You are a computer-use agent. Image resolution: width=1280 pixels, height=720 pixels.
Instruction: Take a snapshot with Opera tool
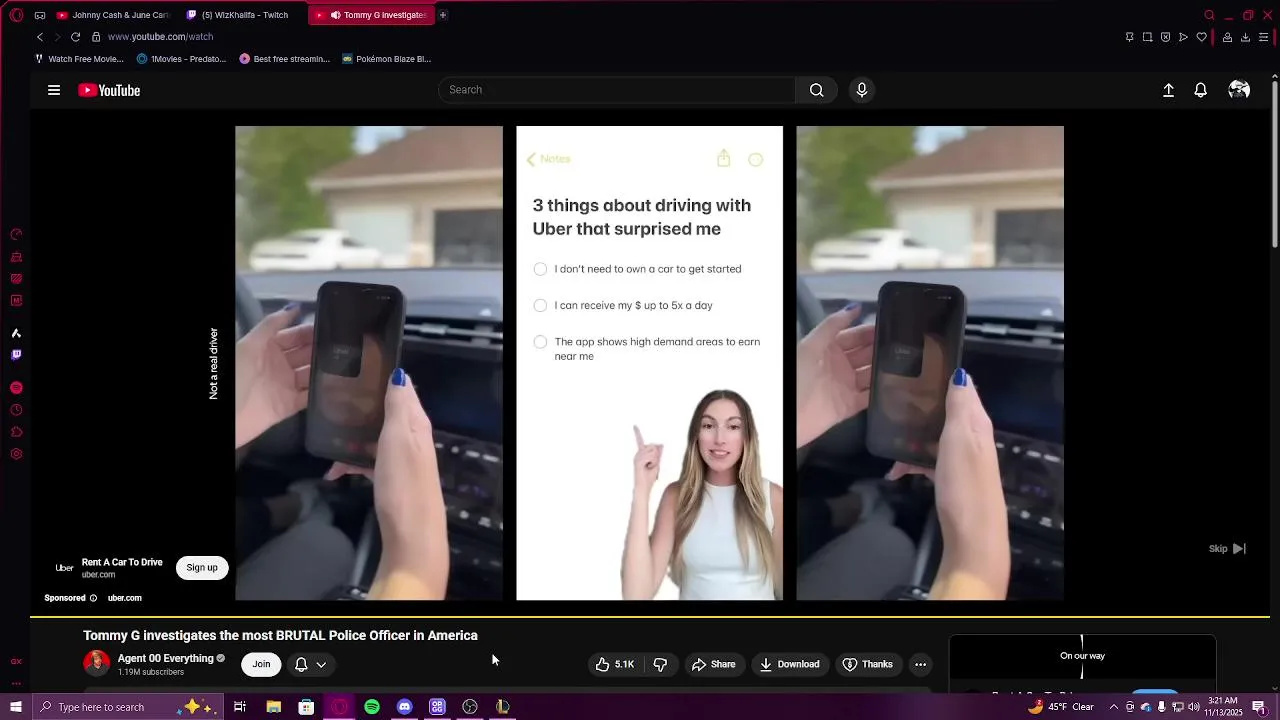click(1147, 37)
